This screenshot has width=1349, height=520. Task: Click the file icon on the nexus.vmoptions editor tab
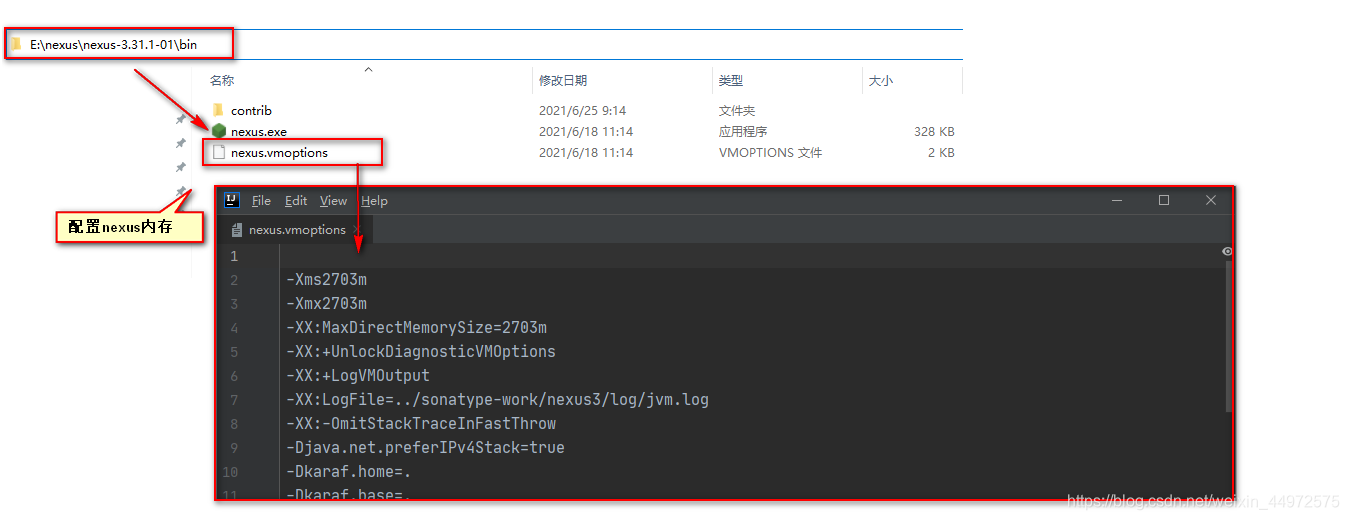[x=237, y=230]
